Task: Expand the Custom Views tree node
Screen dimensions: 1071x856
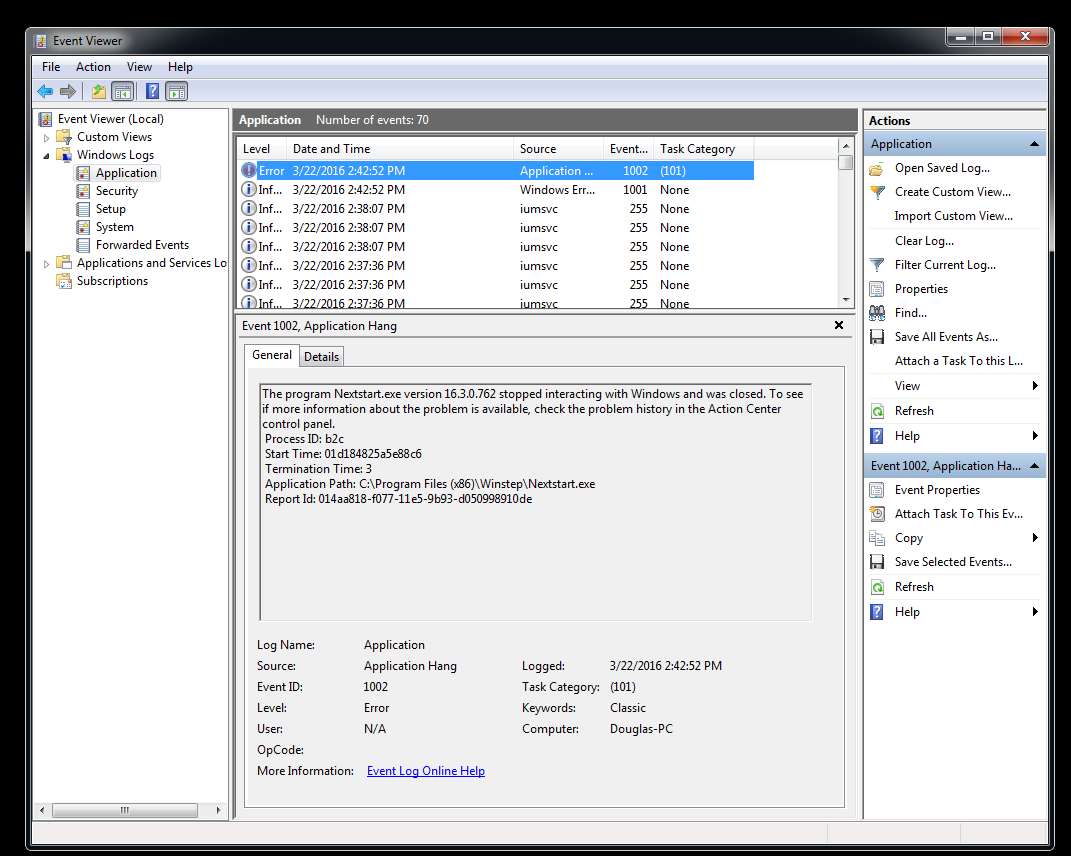Action: click(46, 137)
